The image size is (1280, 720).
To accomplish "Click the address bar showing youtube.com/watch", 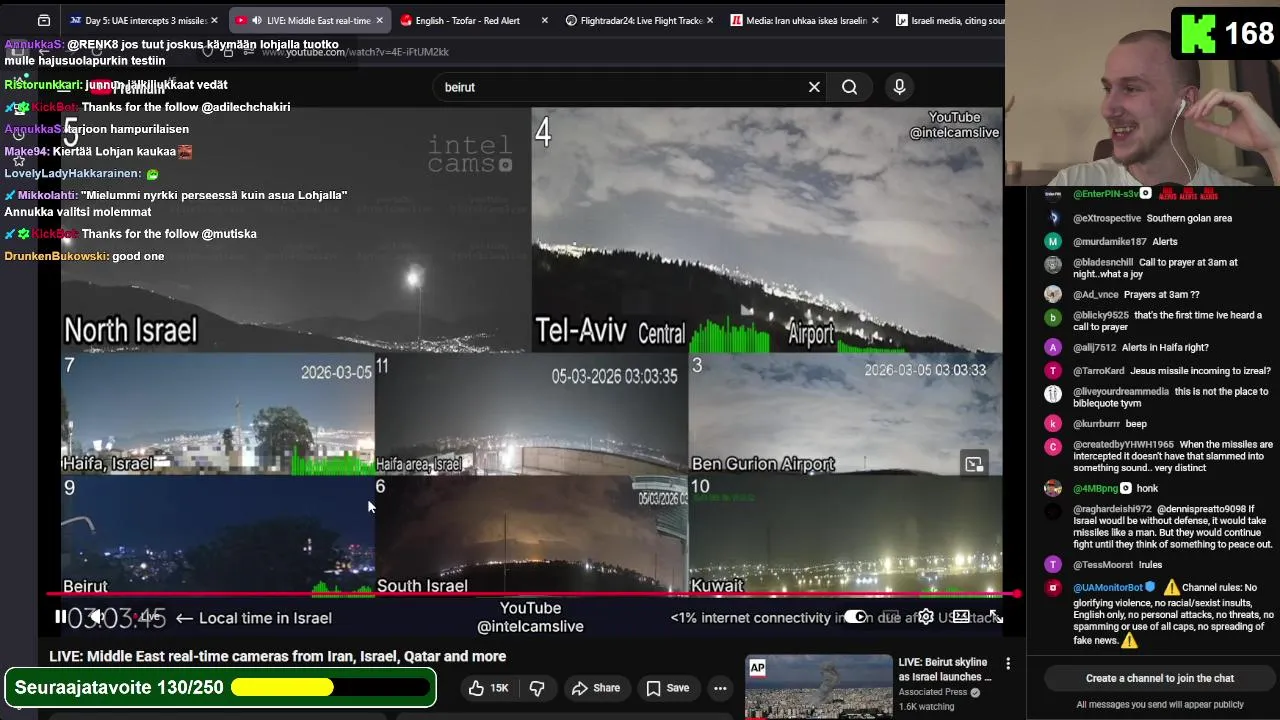I will [355, 51].
